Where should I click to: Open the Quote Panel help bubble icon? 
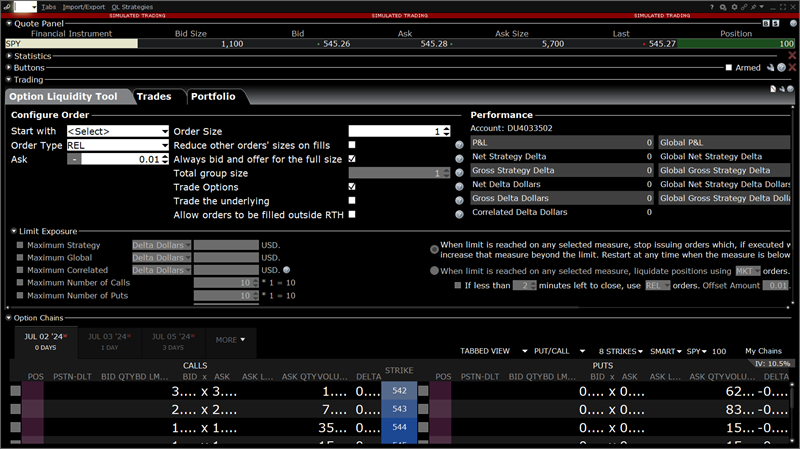(793, 23)
